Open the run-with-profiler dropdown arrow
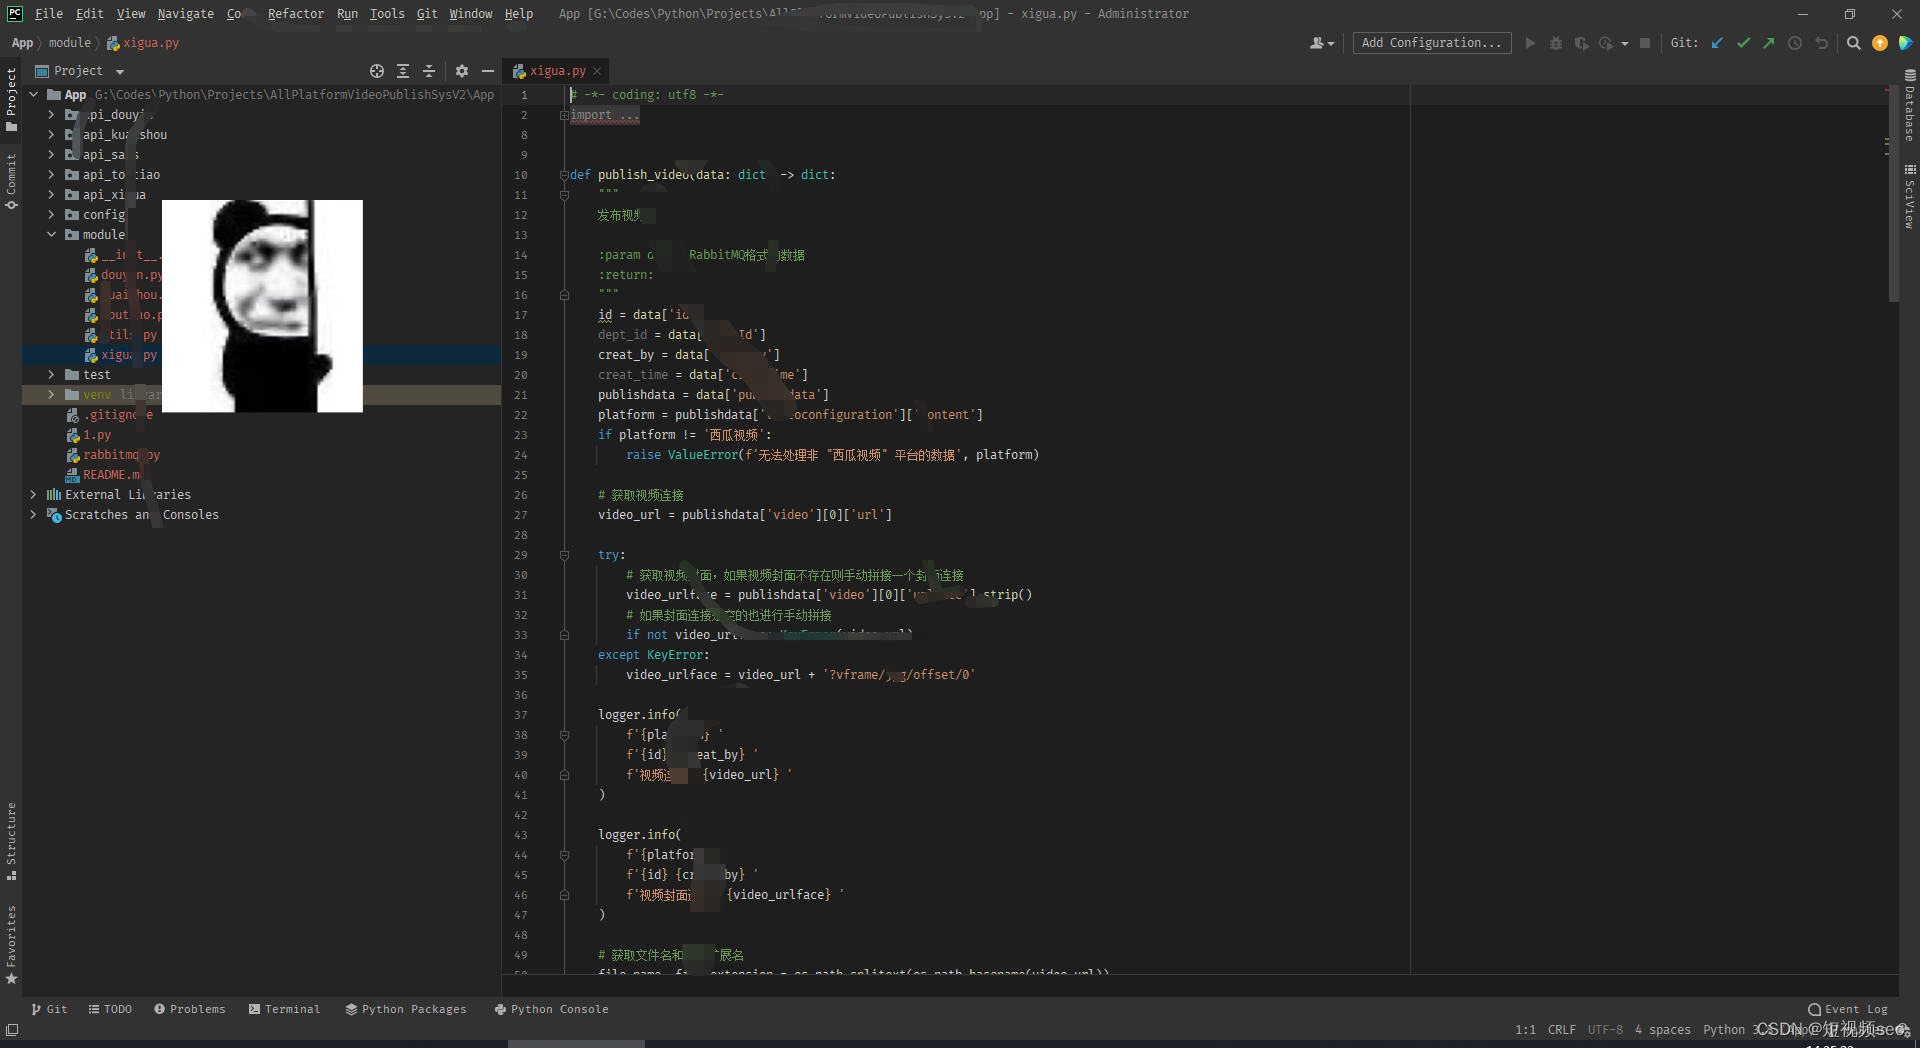 click(1624, 43)
